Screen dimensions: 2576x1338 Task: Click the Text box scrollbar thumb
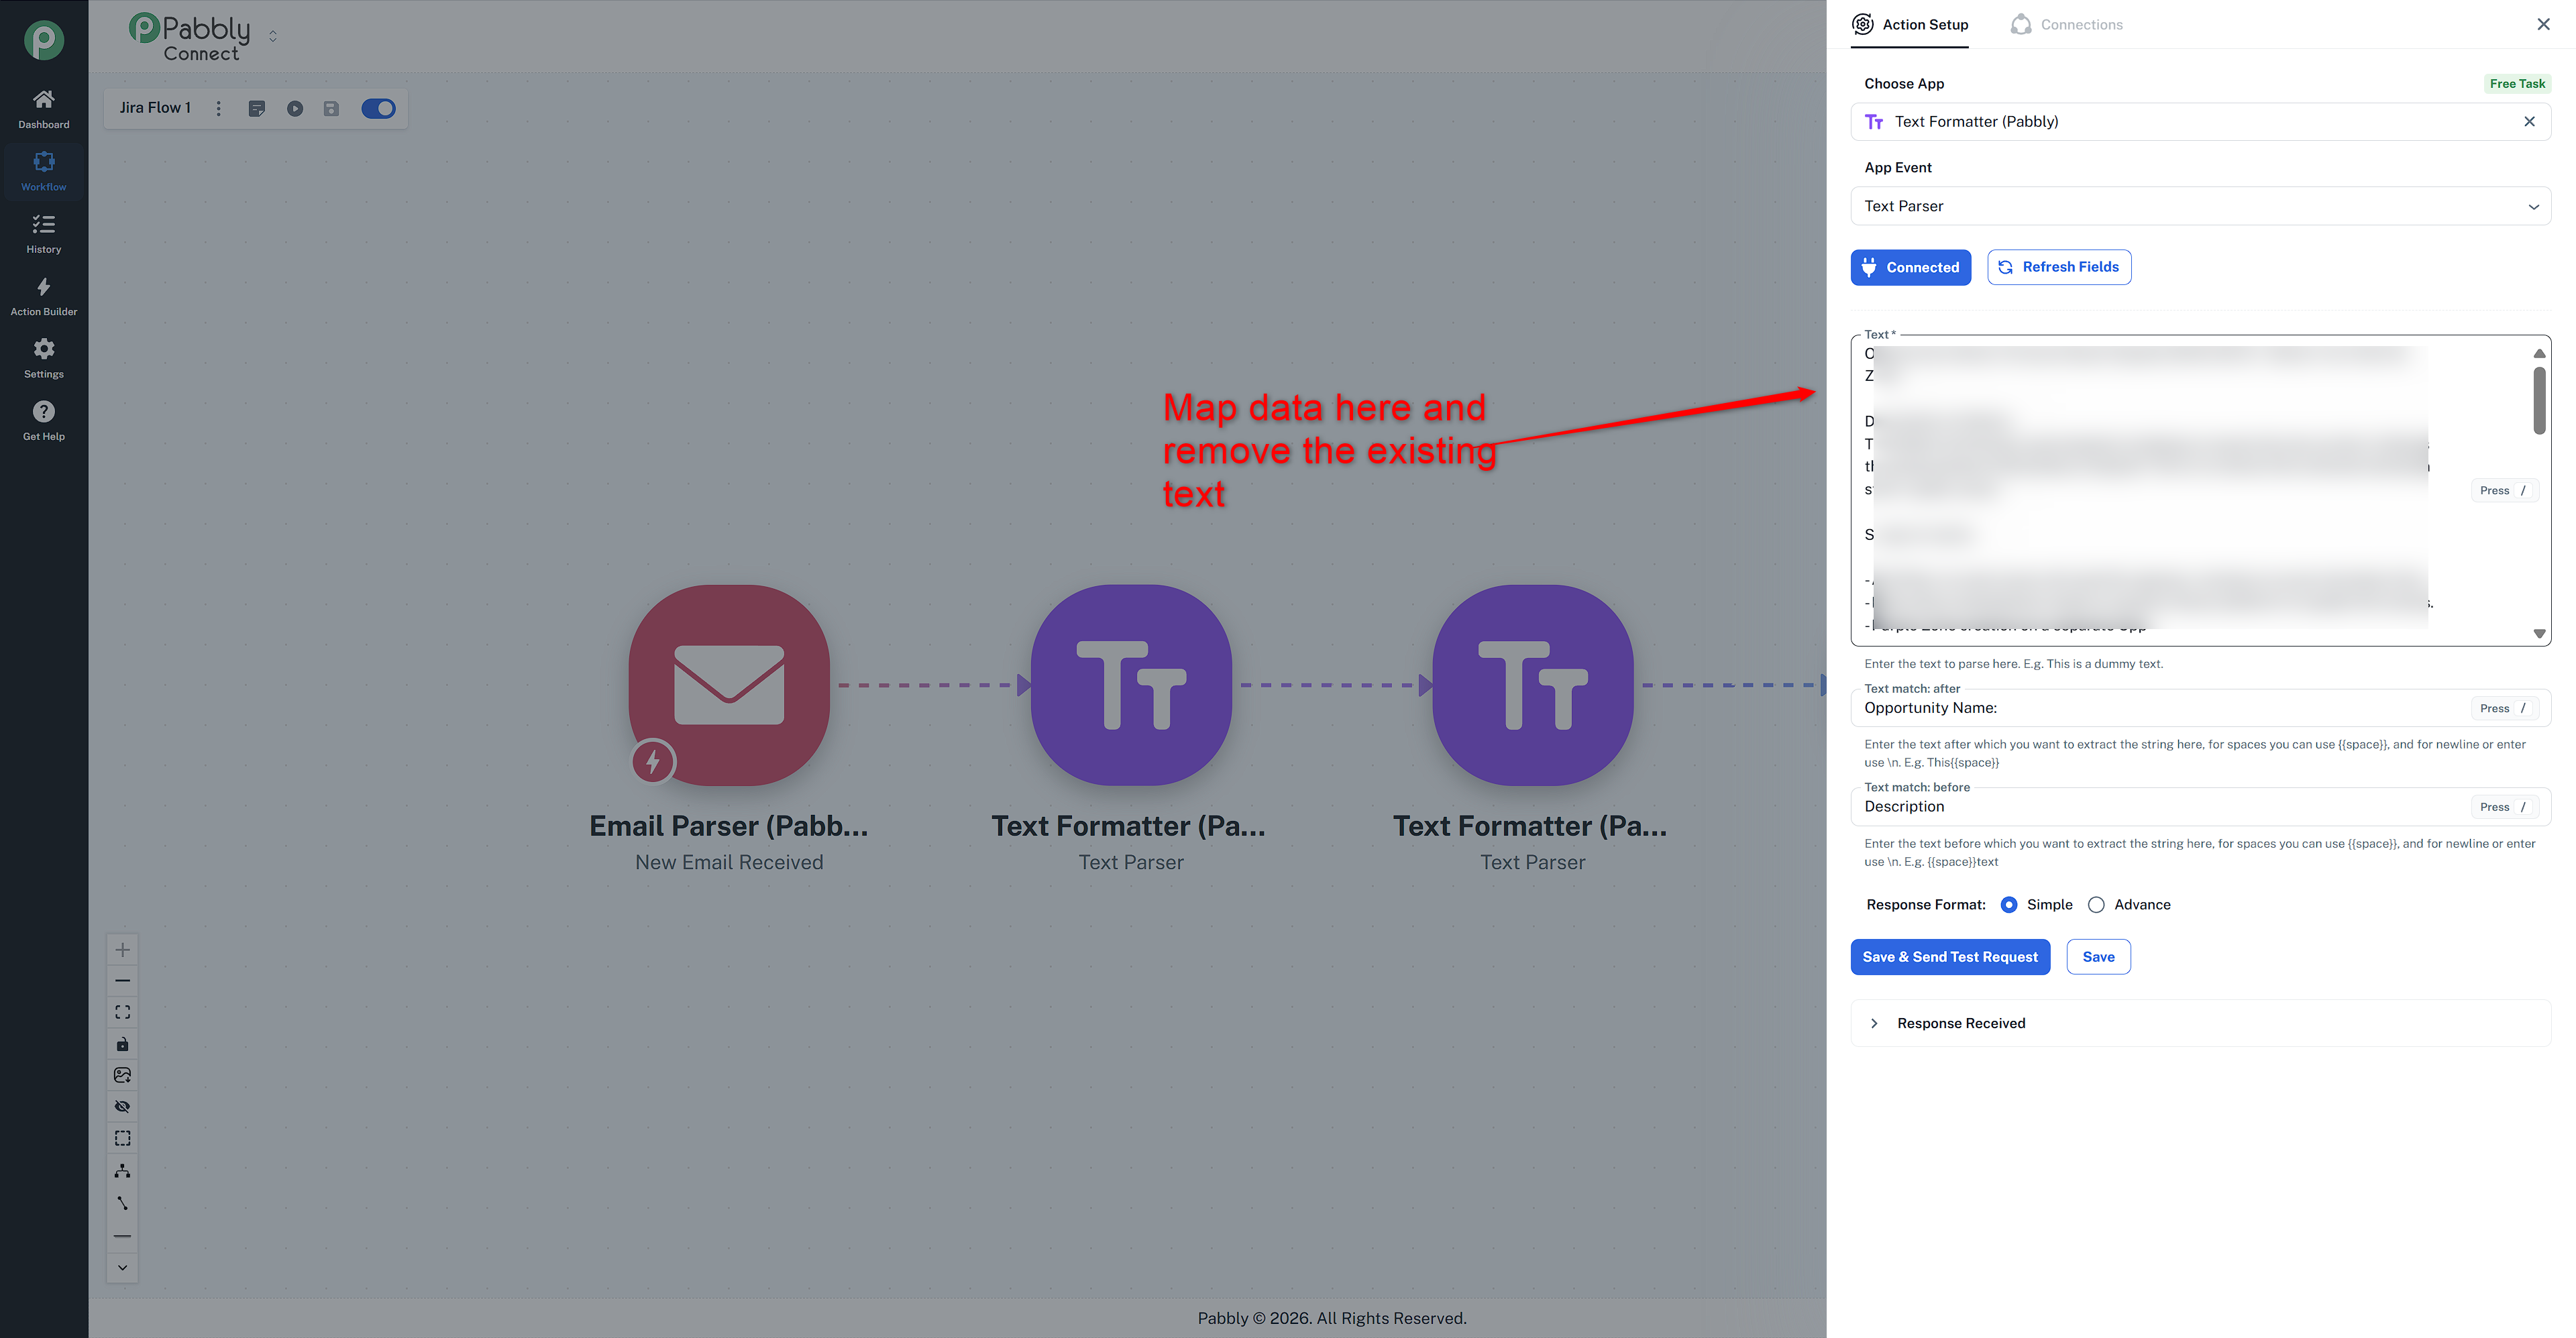point(2539,401)
